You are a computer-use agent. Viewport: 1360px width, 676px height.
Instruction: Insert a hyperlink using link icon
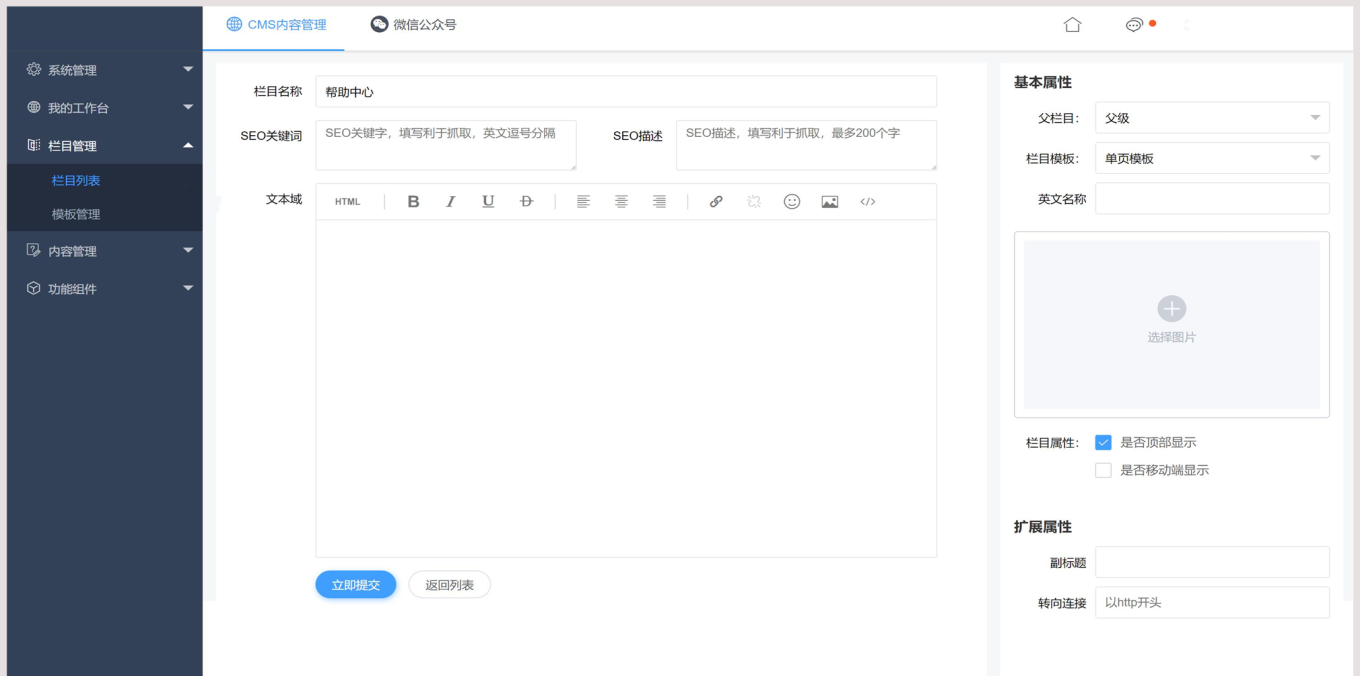(716, 202)
